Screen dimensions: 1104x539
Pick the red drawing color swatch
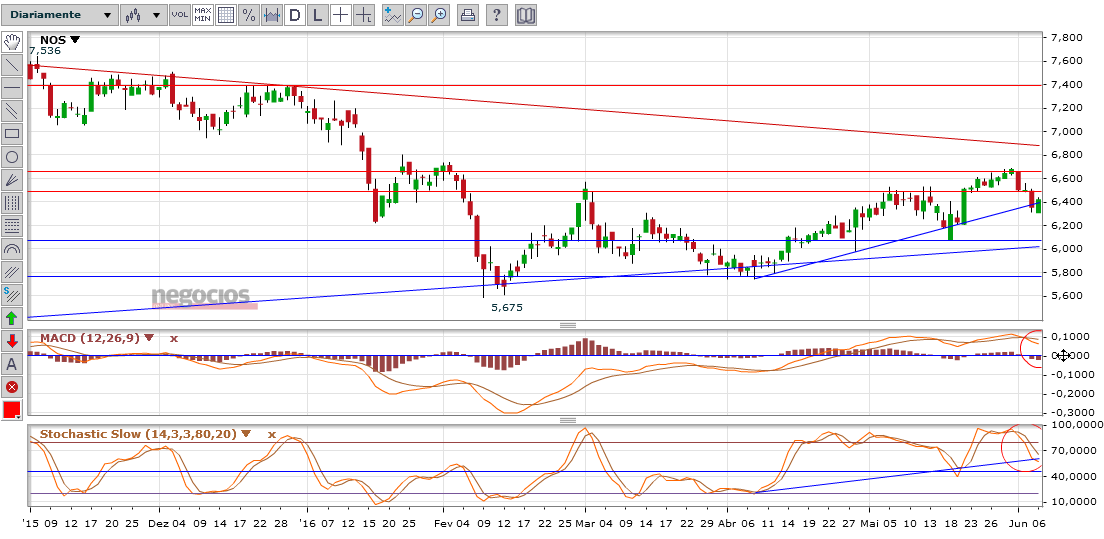12,410
